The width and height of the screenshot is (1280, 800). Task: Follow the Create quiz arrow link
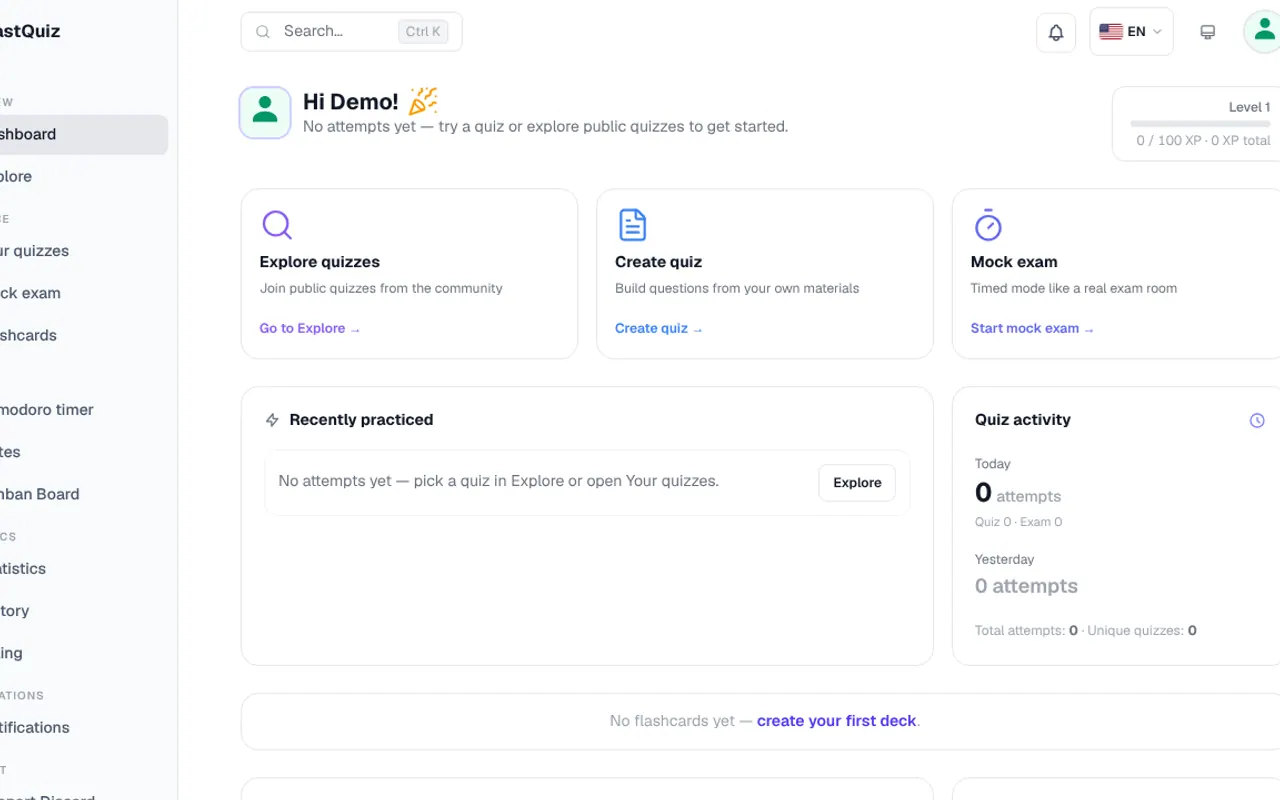coord(659,328)
